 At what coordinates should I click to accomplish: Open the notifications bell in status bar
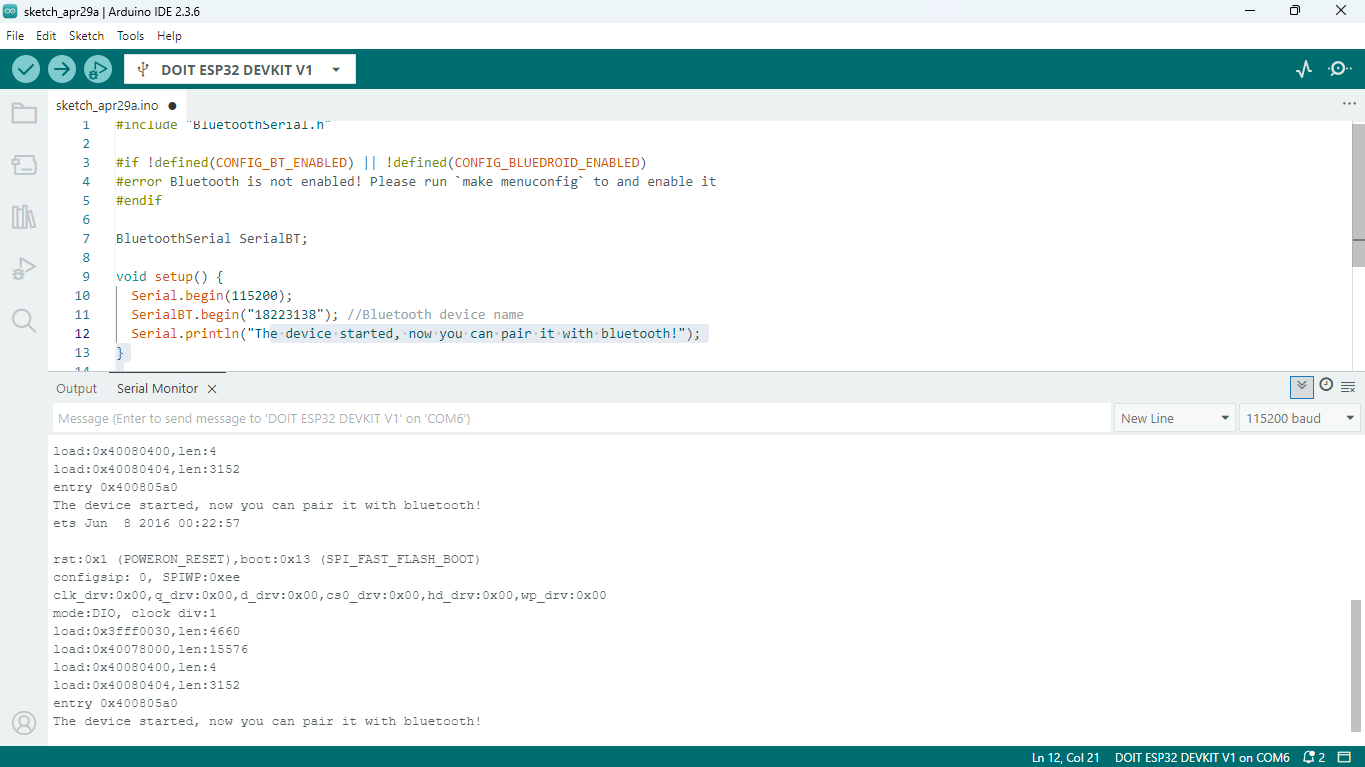coord(1313,757)
